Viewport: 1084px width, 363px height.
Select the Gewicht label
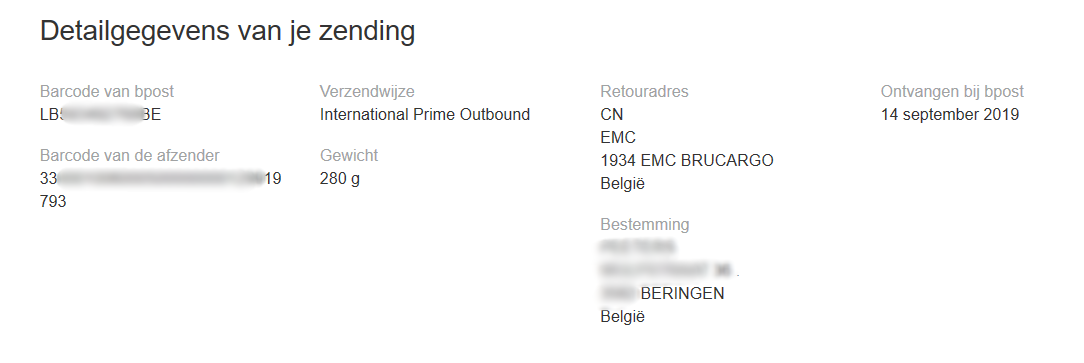tap(349, 156)
